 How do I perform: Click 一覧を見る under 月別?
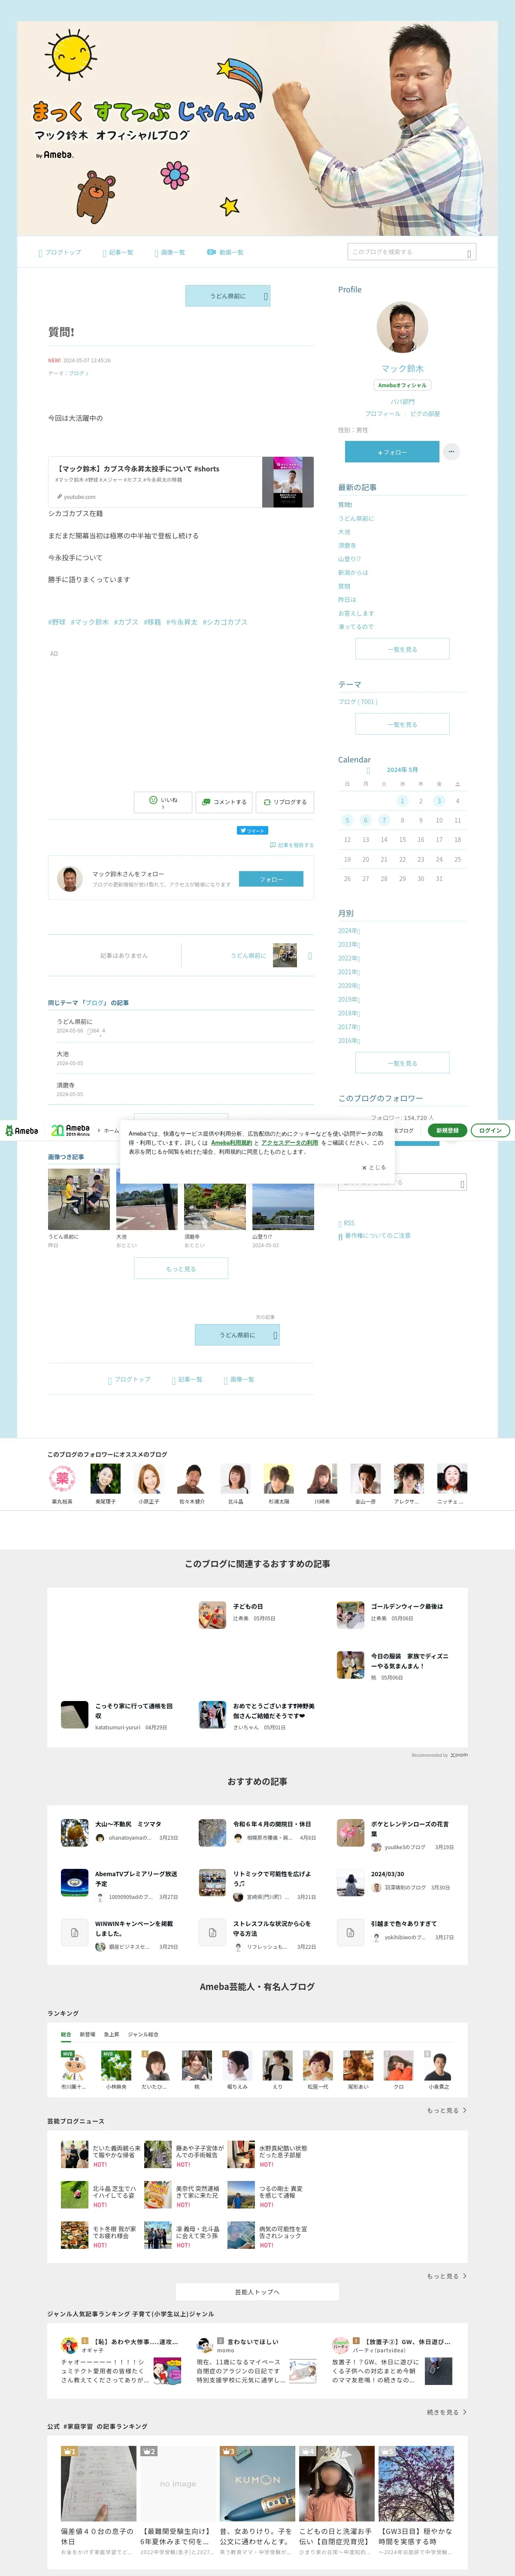402,1063
